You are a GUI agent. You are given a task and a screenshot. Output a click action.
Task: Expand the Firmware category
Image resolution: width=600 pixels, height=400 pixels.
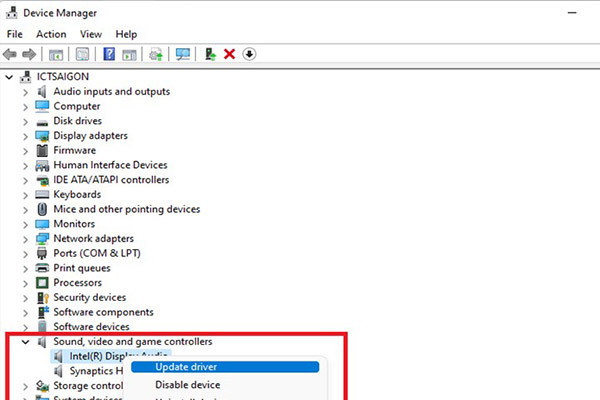(x=25, y=151)
